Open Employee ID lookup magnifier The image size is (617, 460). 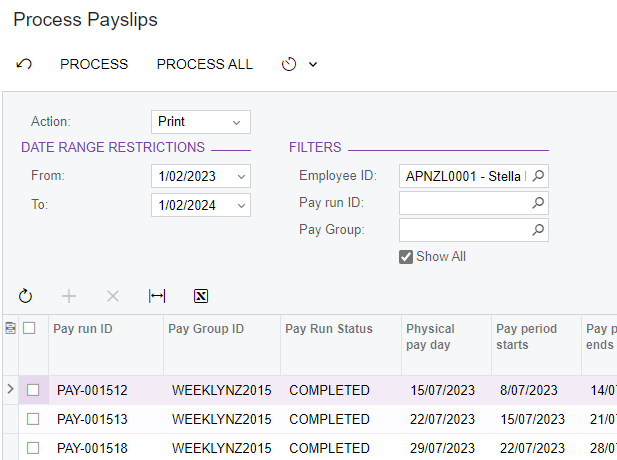pyautogui.click(x=538, y=176)
